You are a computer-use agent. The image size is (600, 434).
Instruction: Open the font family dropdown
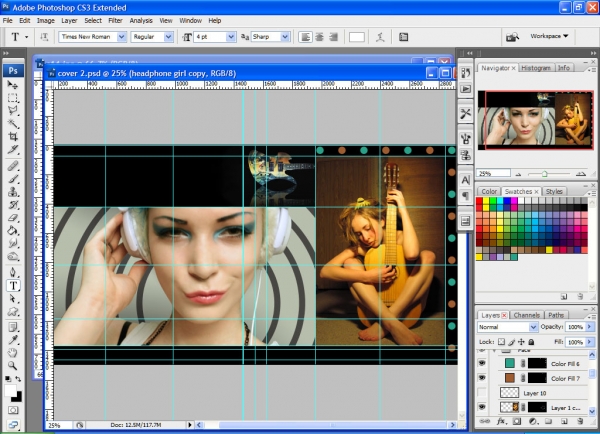(122, 37)
